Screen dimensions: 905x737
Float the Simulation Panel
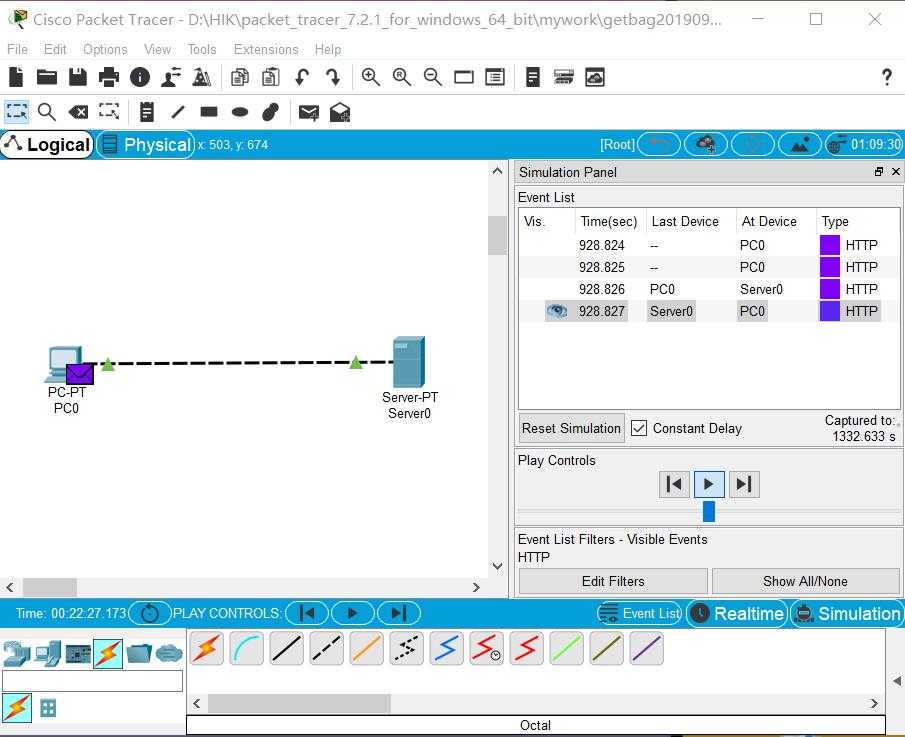click(x=879, y=171)
